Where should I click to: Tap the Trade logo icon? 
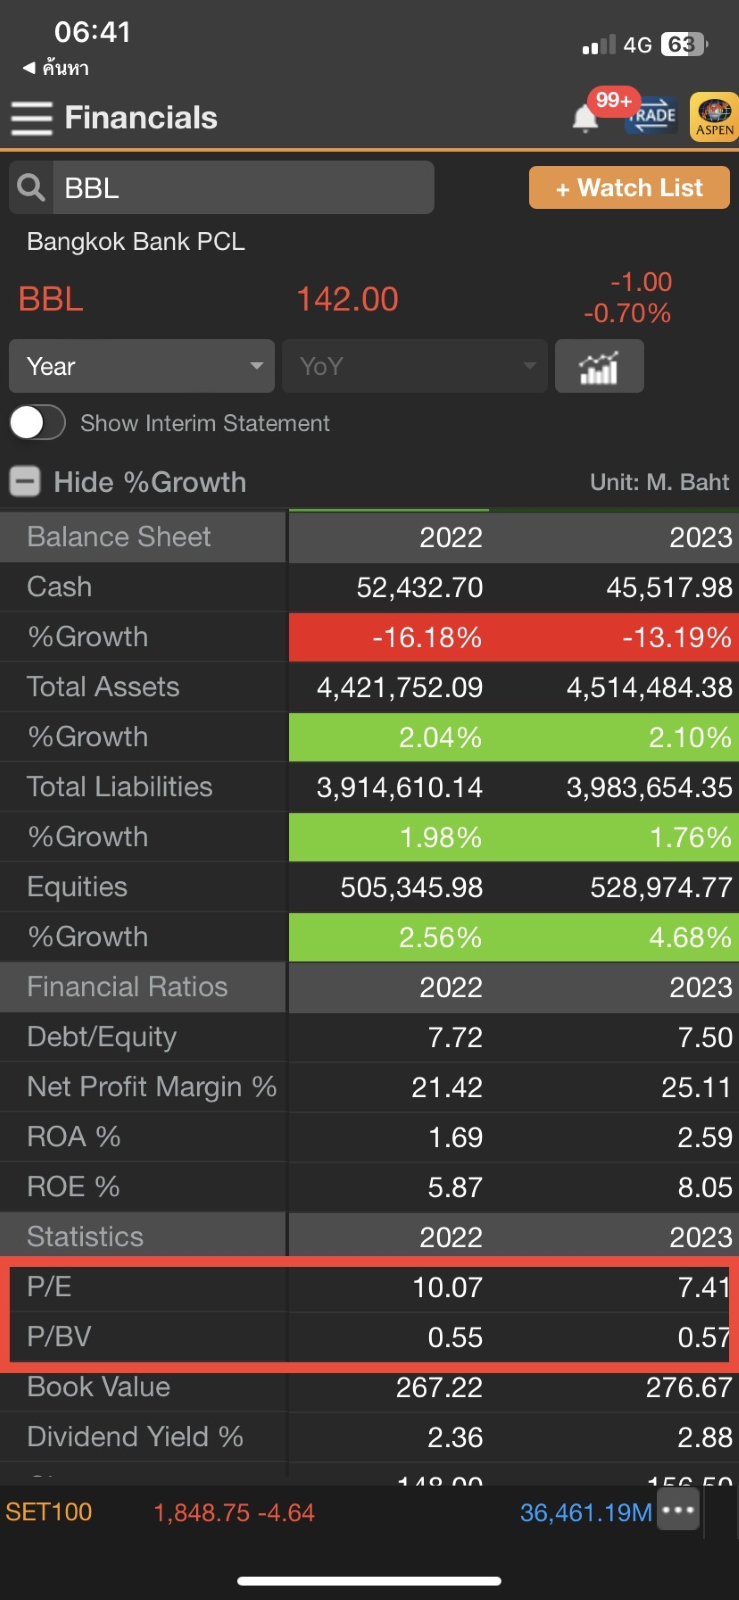click(x=652, y=117)
